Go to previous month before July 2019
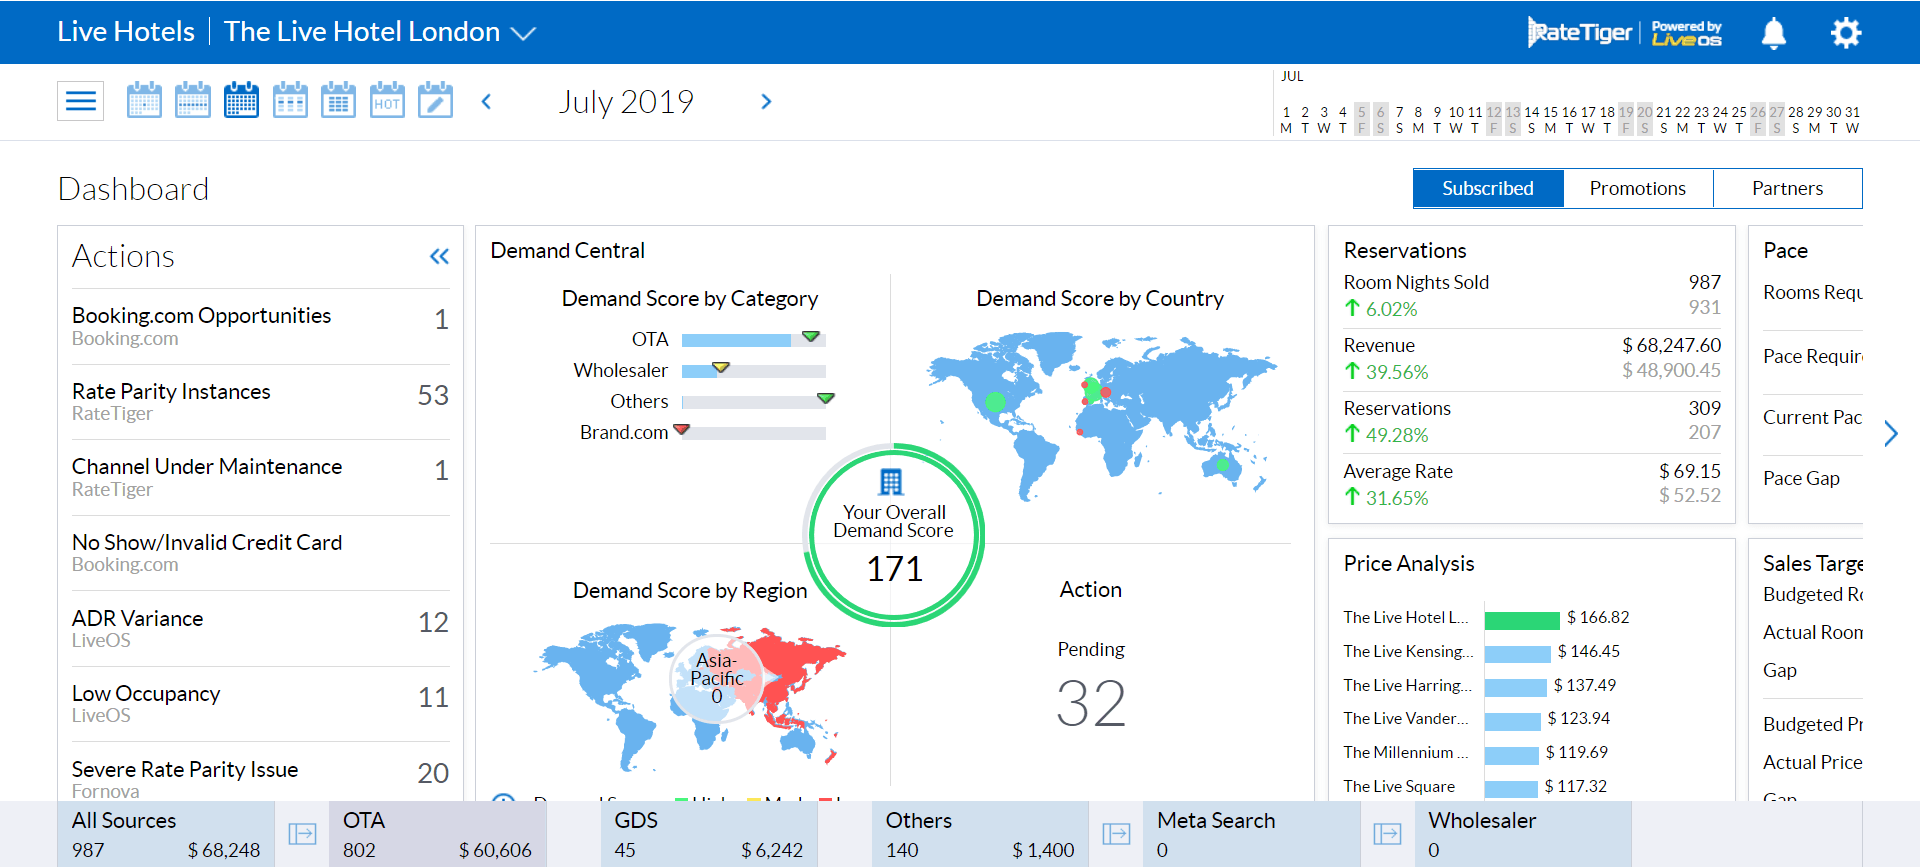Viewport: 1920px width, 867px height. pyautogui.click(x=487, y=101)
